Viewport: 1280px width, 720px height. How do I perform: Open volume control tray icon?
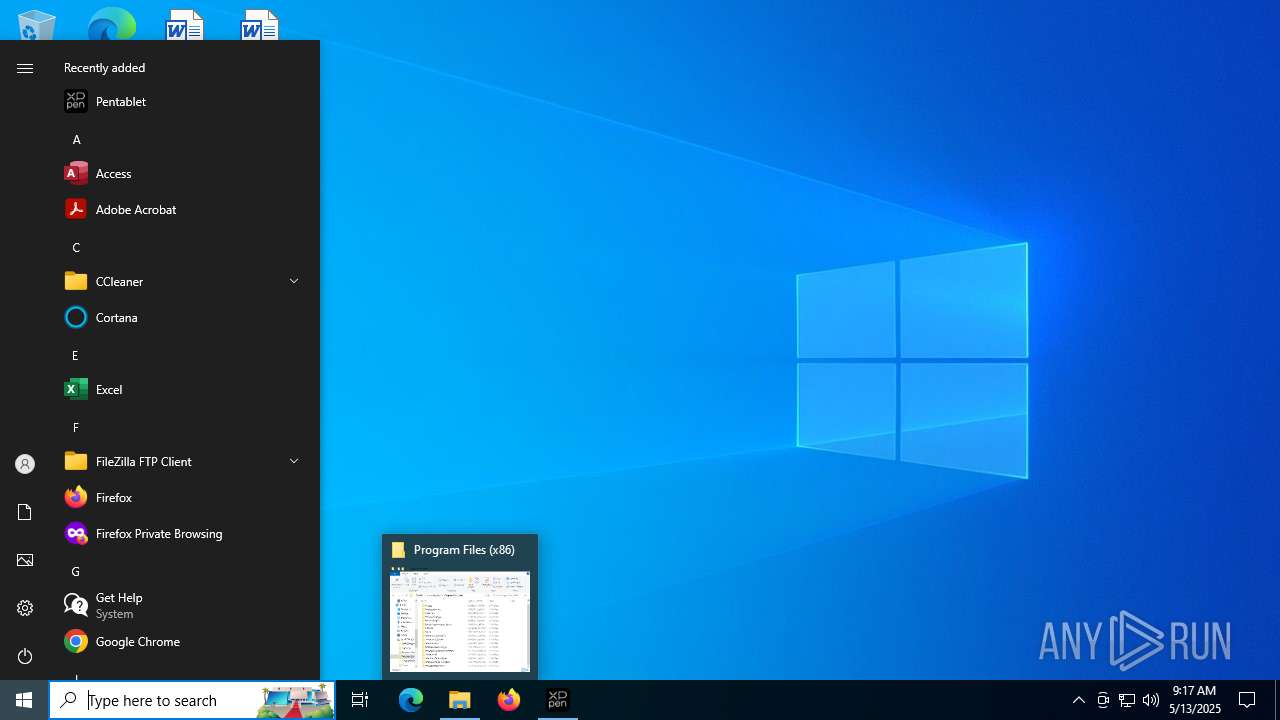(1151, 700)
